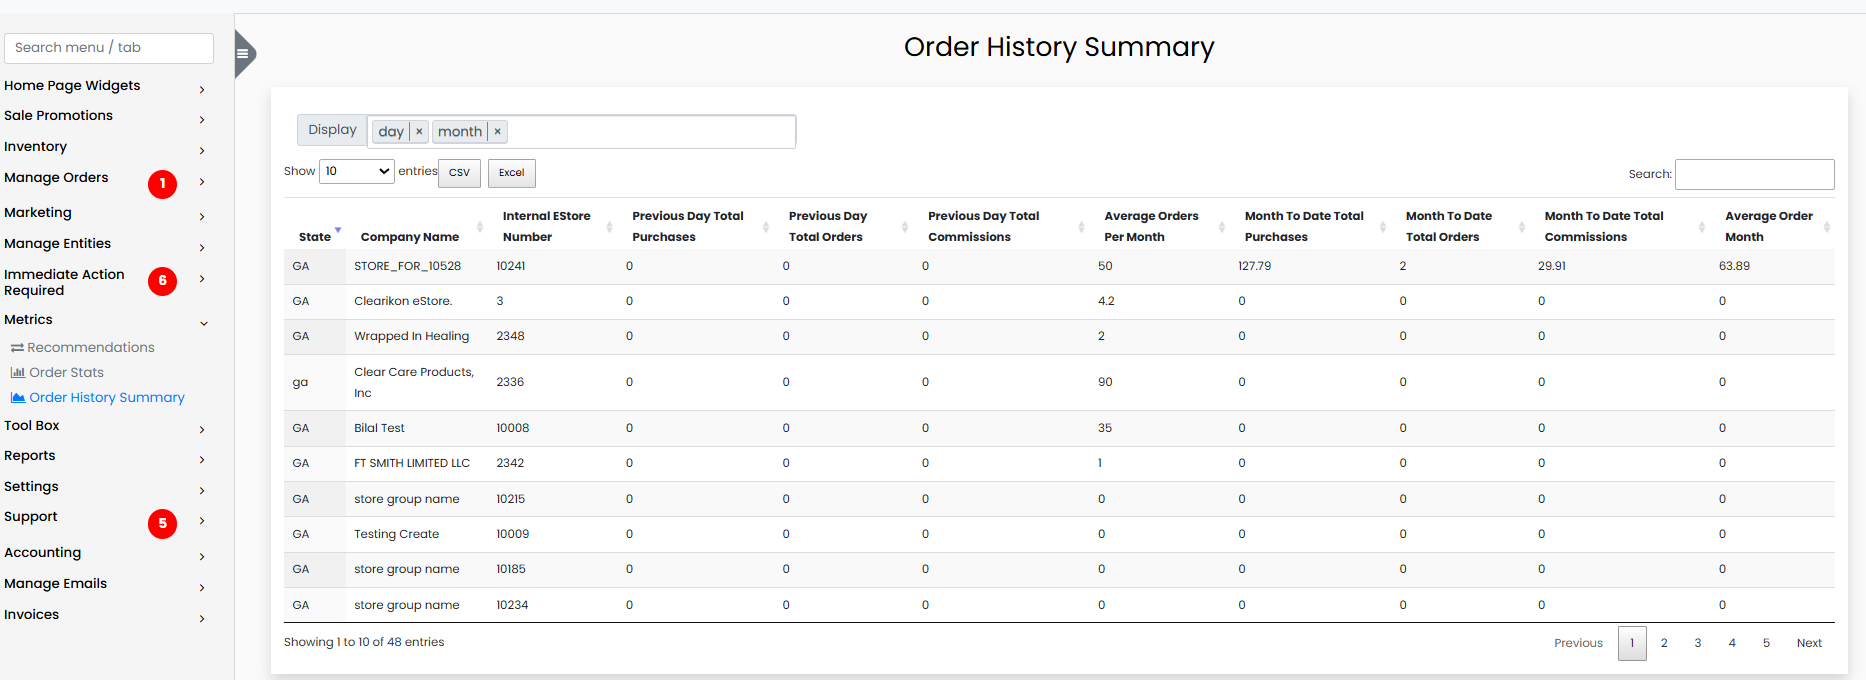The image size is (1866, 680).
Task: Export table as CSV
Action: (x=459, y=173)
